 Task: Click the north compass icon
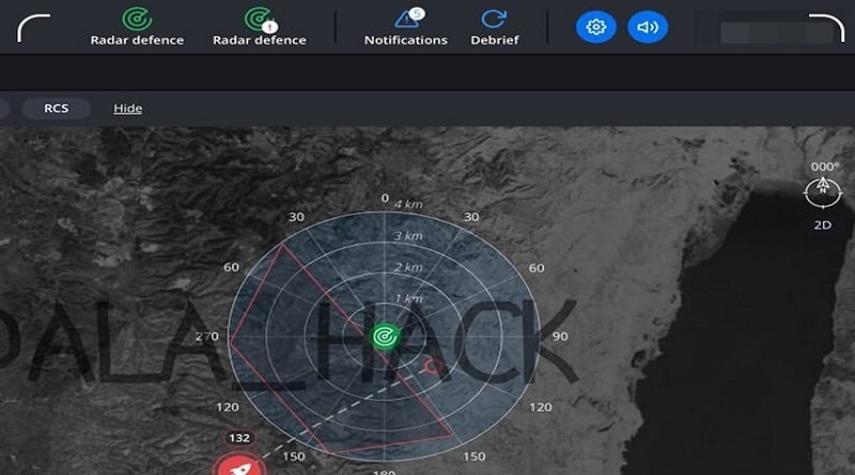tap(822, 189)
